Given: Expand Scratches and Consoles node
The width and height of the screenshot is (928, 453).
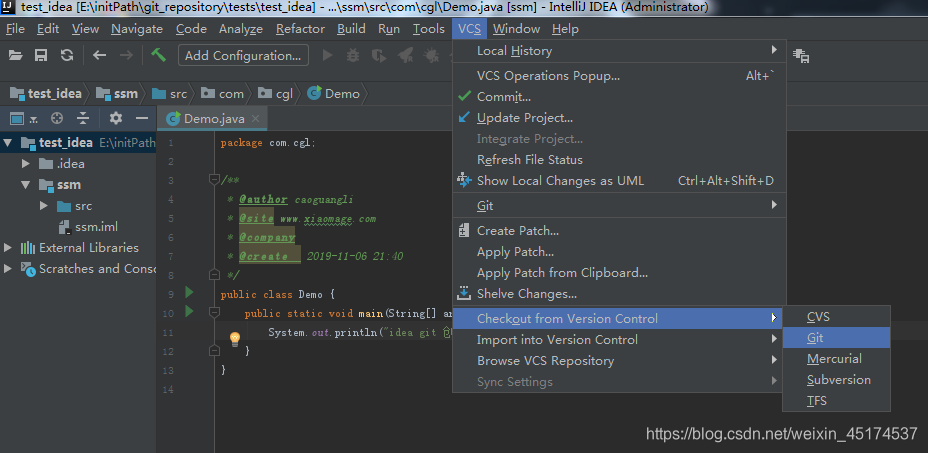Looking at the screenshot, I should (8, 268).
